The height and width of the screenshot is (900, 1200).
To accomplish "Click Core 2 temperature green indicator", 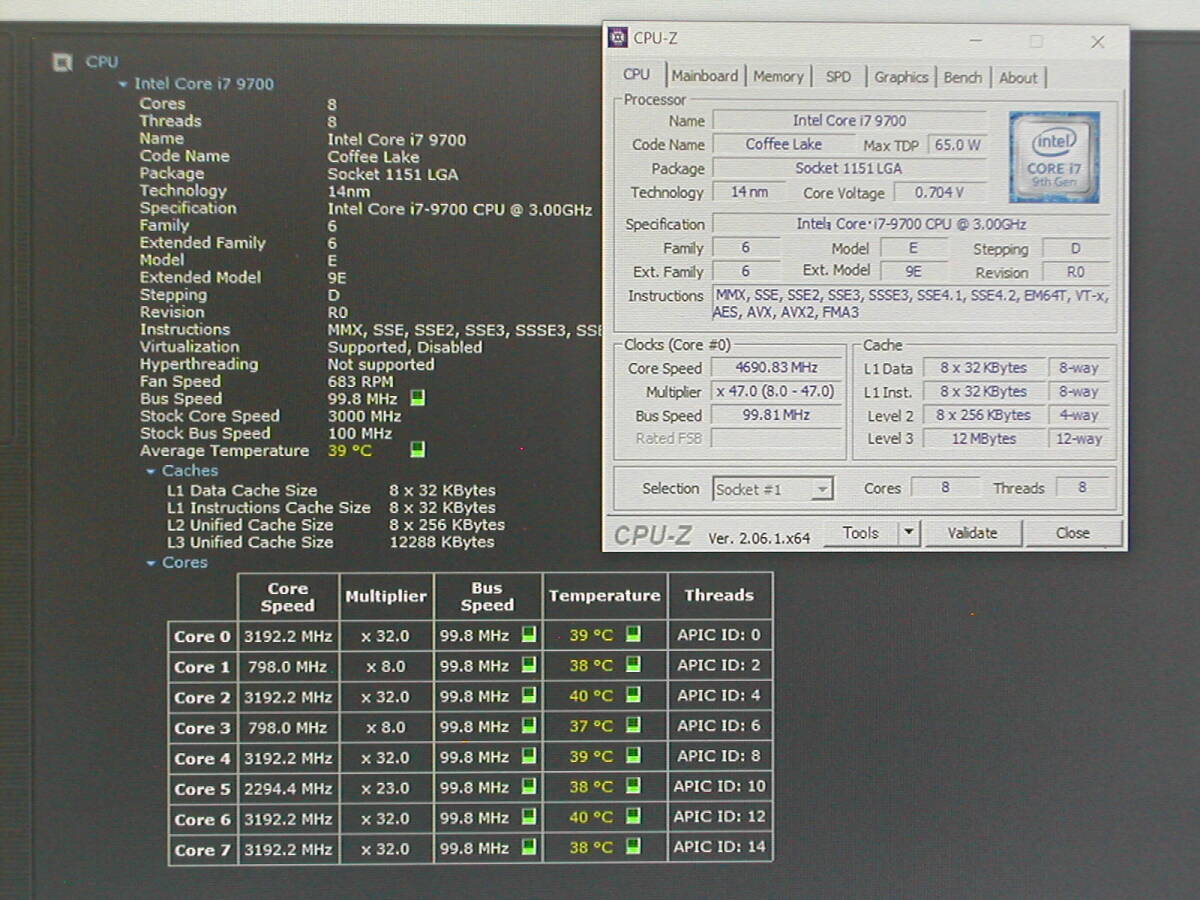I will click(633, 695).
